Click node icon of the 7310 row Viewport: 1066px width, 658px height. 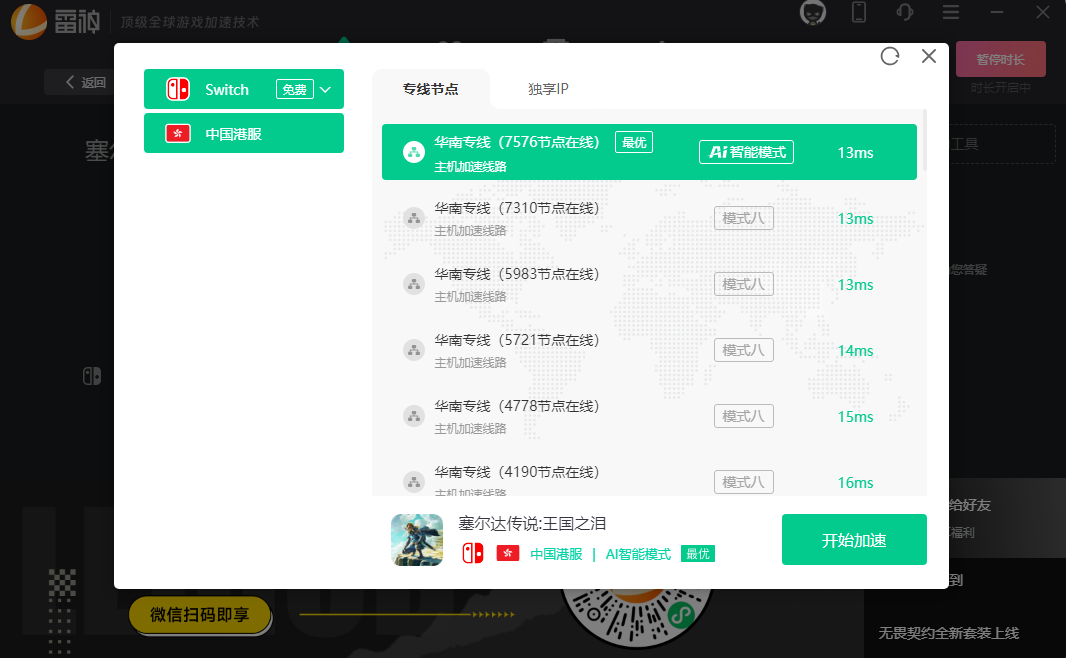(x=413, y=218)
